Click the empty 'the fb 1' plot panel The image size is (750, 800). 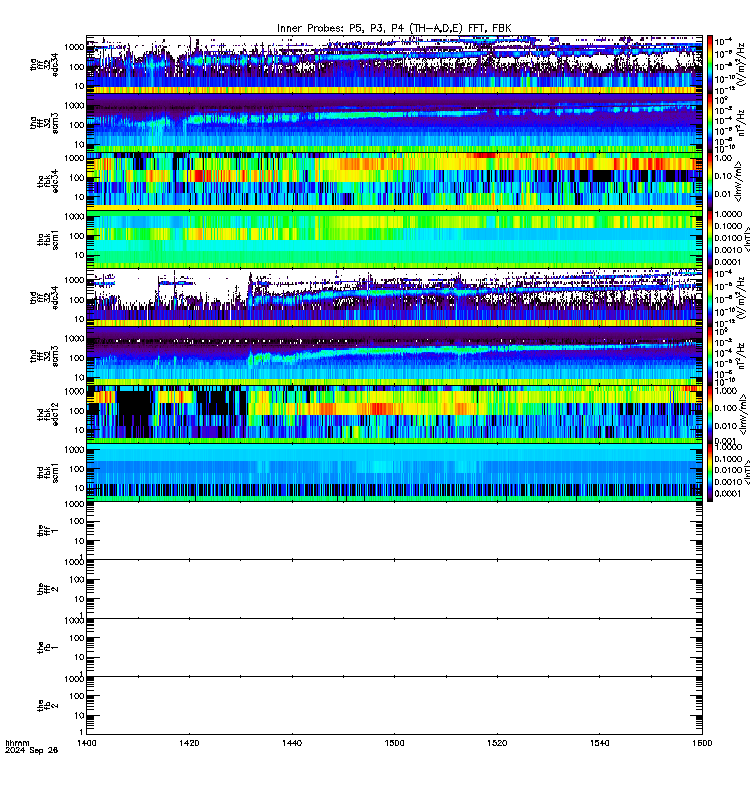click(x=394, y=647)
